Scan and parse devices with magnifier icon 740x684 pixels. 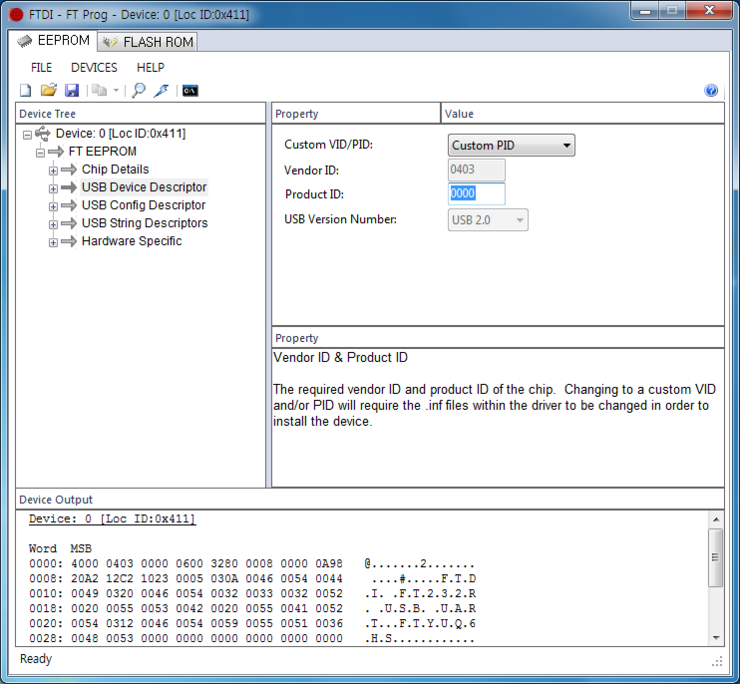coord(139,90)
